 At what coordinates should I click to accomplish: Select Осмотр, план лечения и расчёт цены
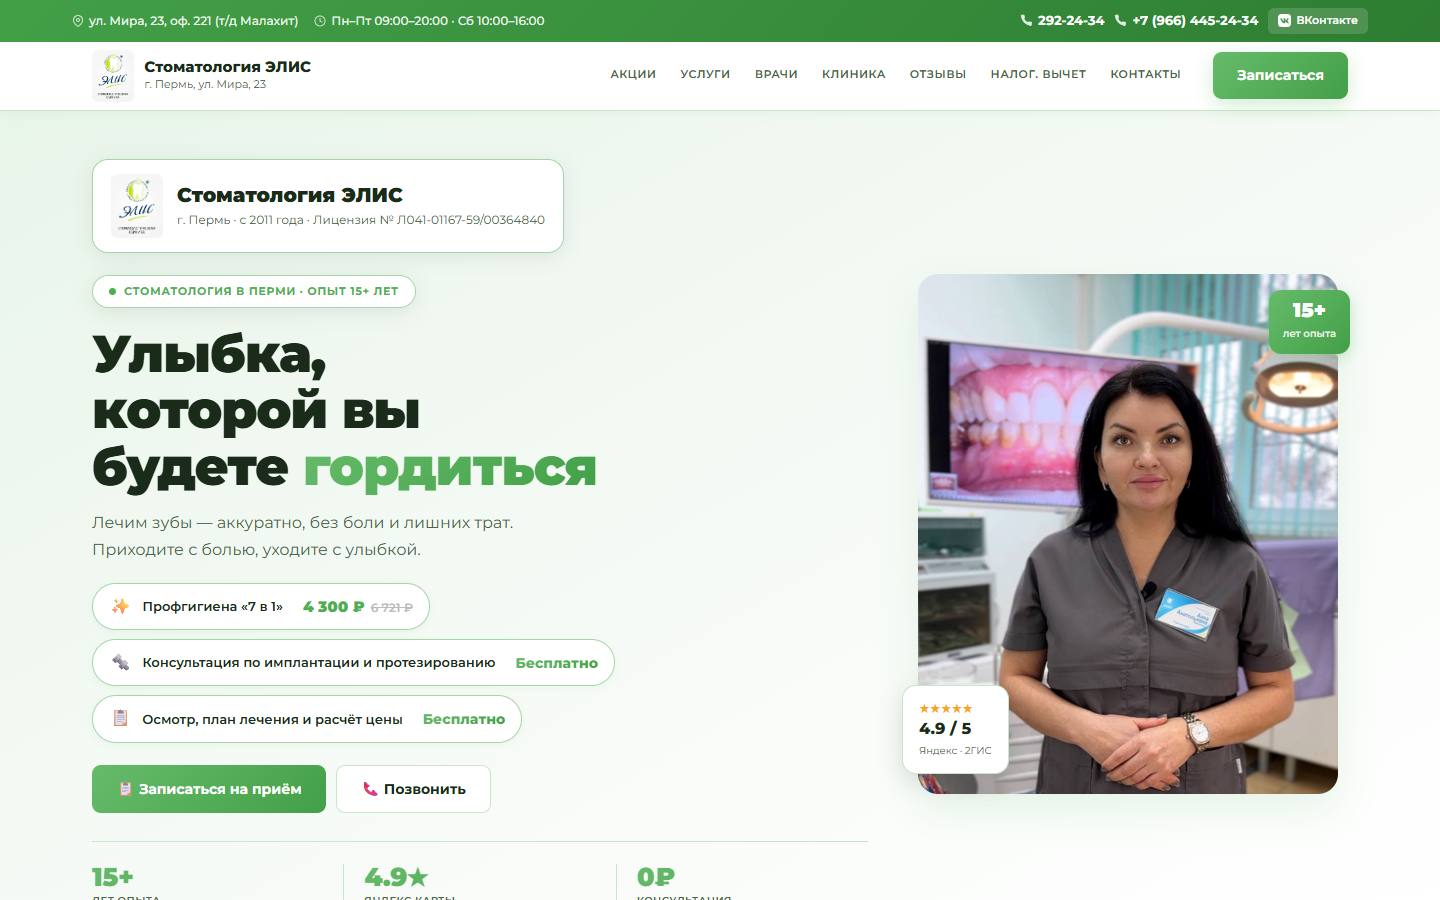[x=307, y=719]
